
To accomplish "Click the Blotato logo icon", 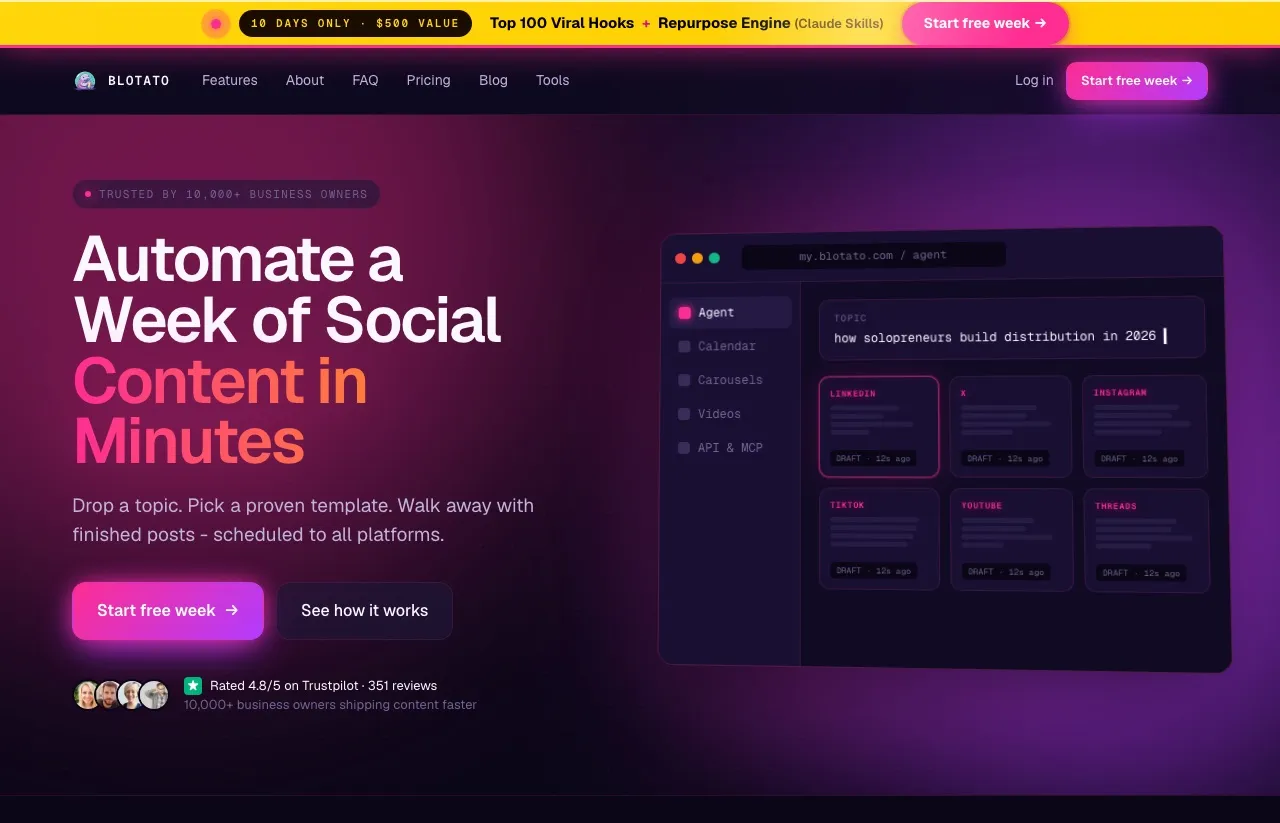I will click(85, 81).
